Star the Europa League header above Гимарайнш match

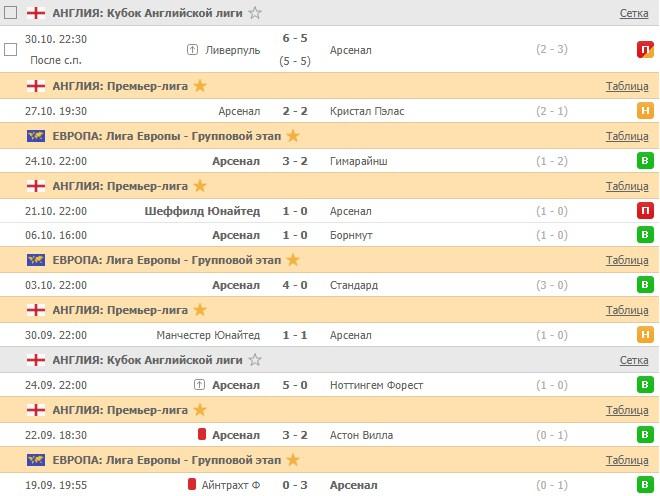292,136
